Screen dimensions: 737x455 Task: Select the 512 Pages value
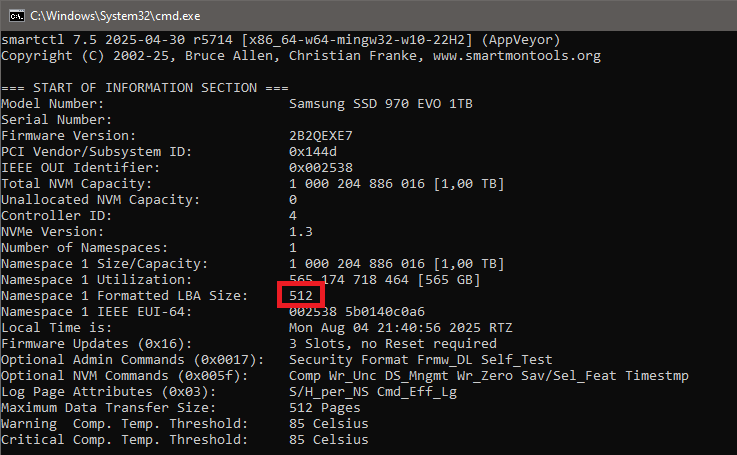(x=325, y=408)
